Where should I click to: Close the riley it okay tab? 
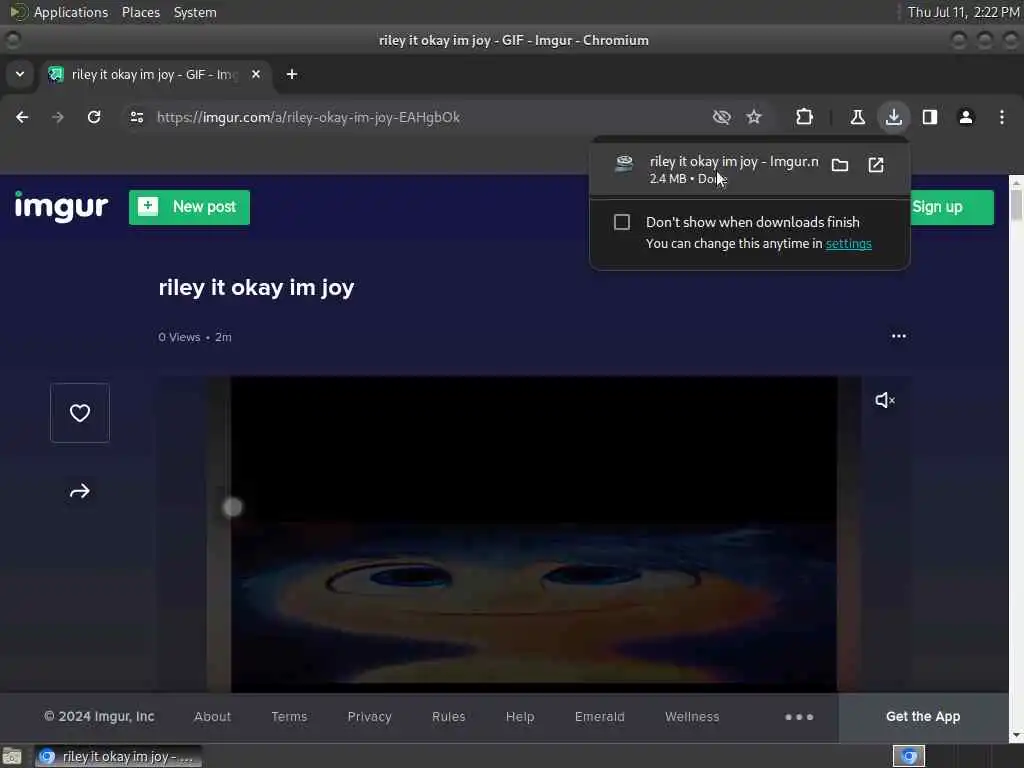pyautogui.click(x=256, y=74)
